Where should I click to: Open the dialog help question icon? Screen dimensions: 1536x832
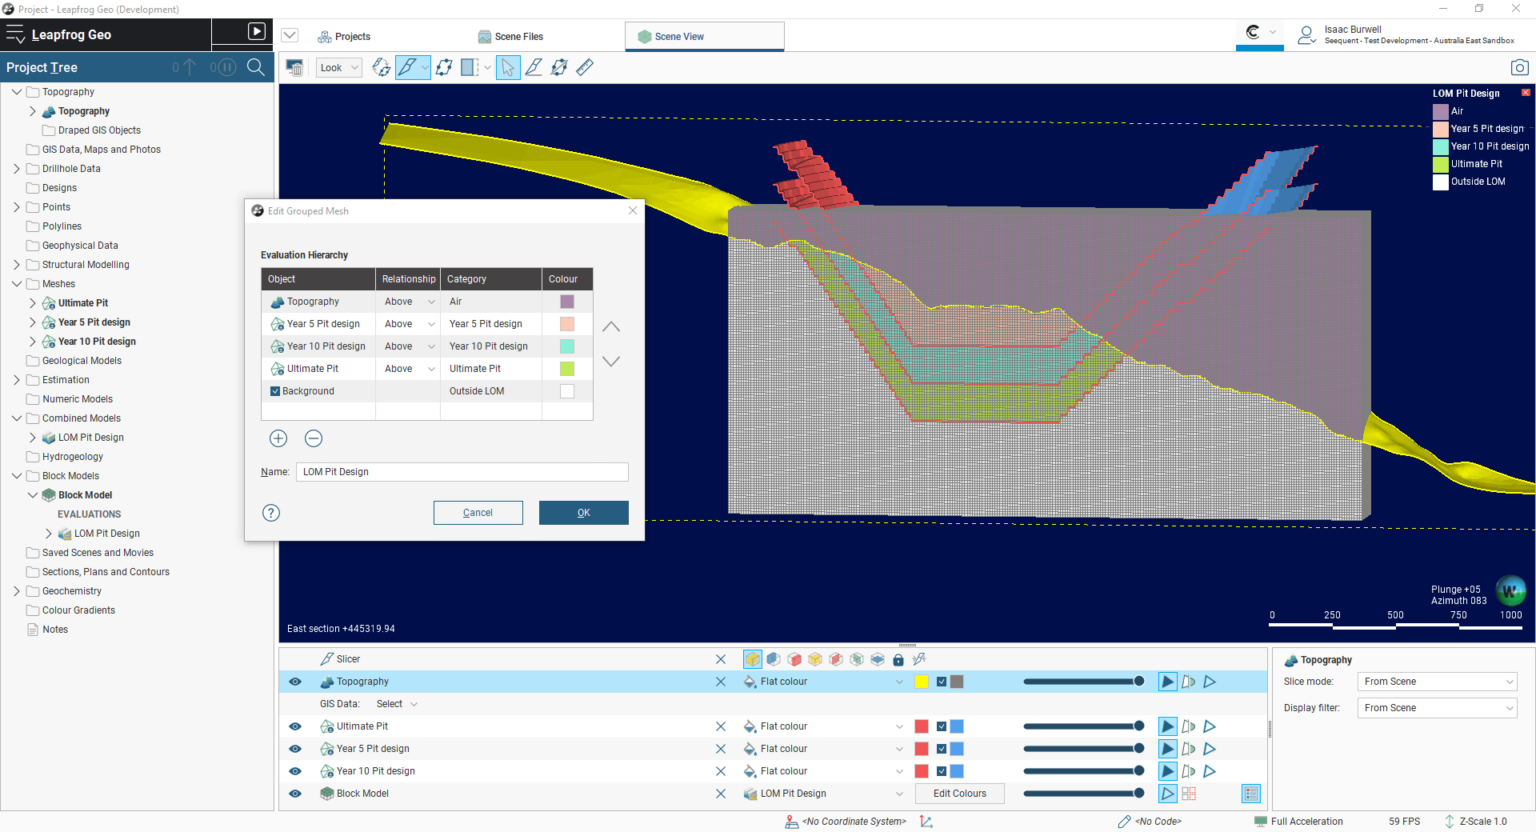pos(271,513)
